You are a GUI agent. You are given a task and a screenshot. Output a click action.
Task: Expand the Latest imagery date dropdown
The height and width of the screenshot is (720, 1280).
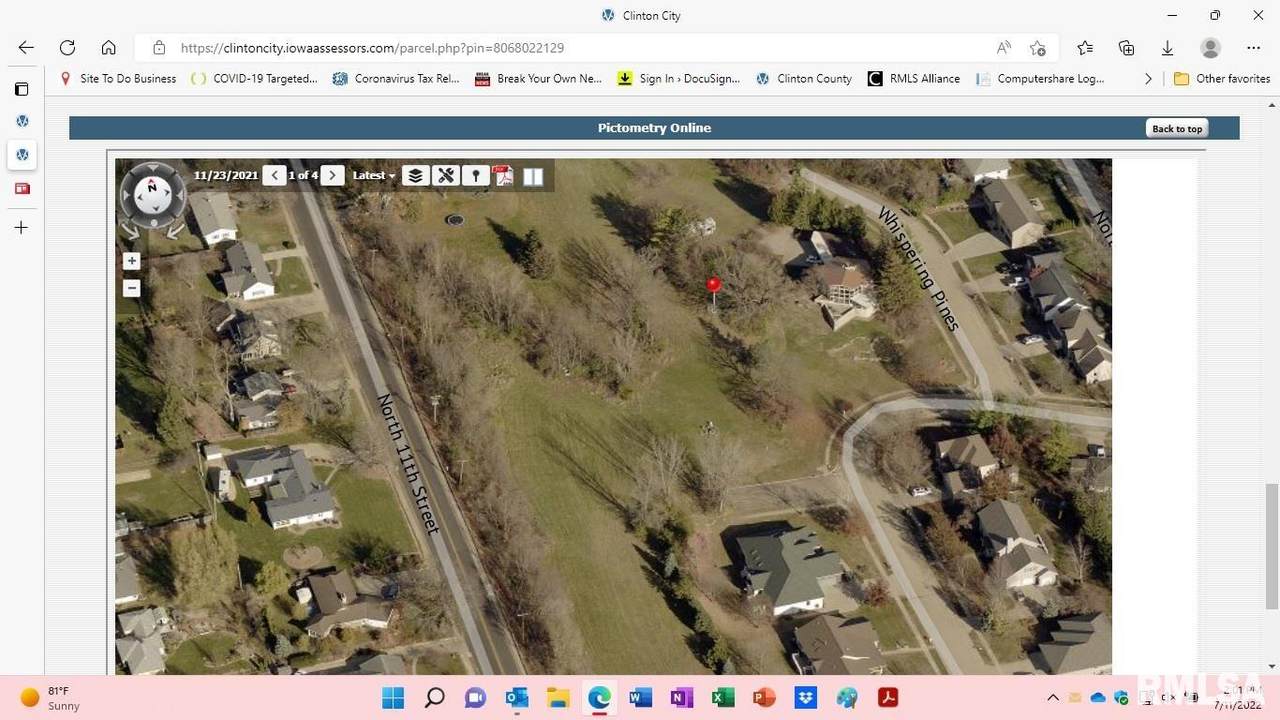(x=374, y=176)
